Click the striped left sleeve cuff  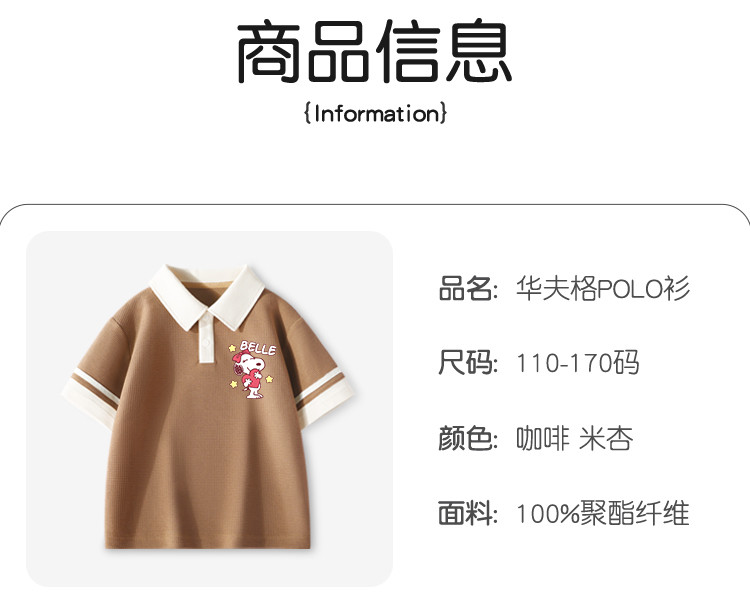coord(91,396)
